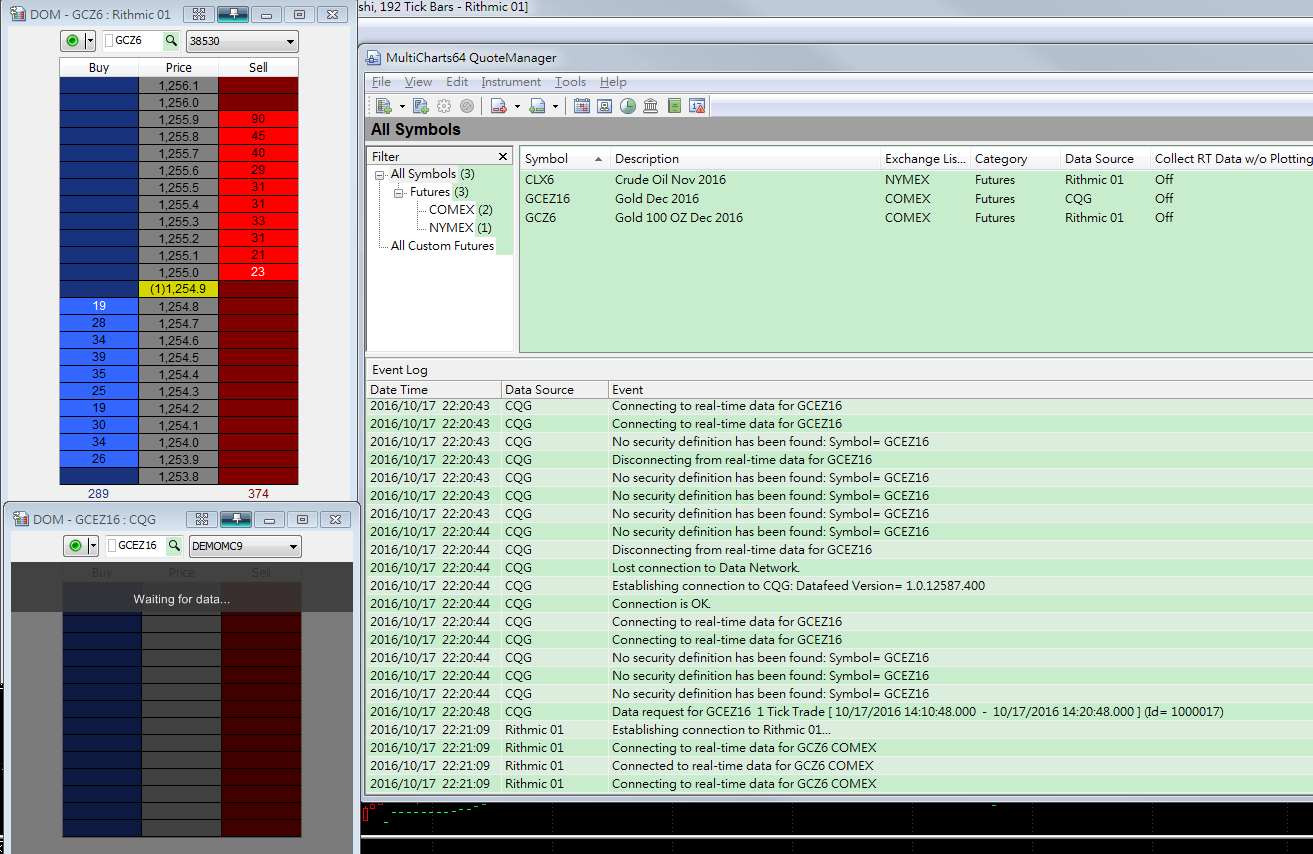Viewport: 1313px width, 854px height.
Task: Open the DEMOMC9 account dropdown
Action: coord(245,546)
